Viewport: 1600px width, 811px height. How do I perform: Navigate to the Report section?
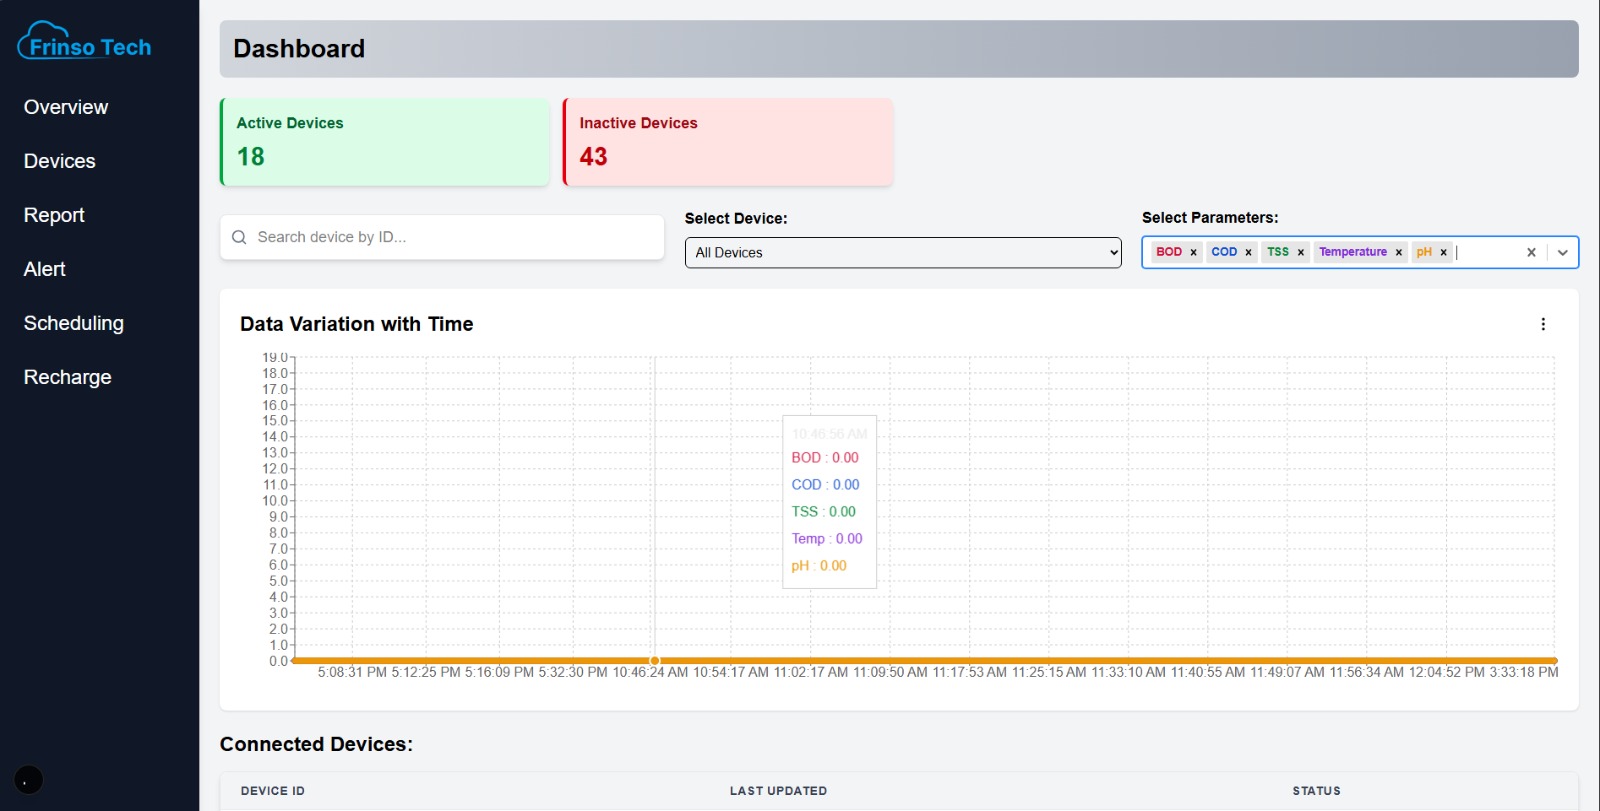tap(54, 215)
